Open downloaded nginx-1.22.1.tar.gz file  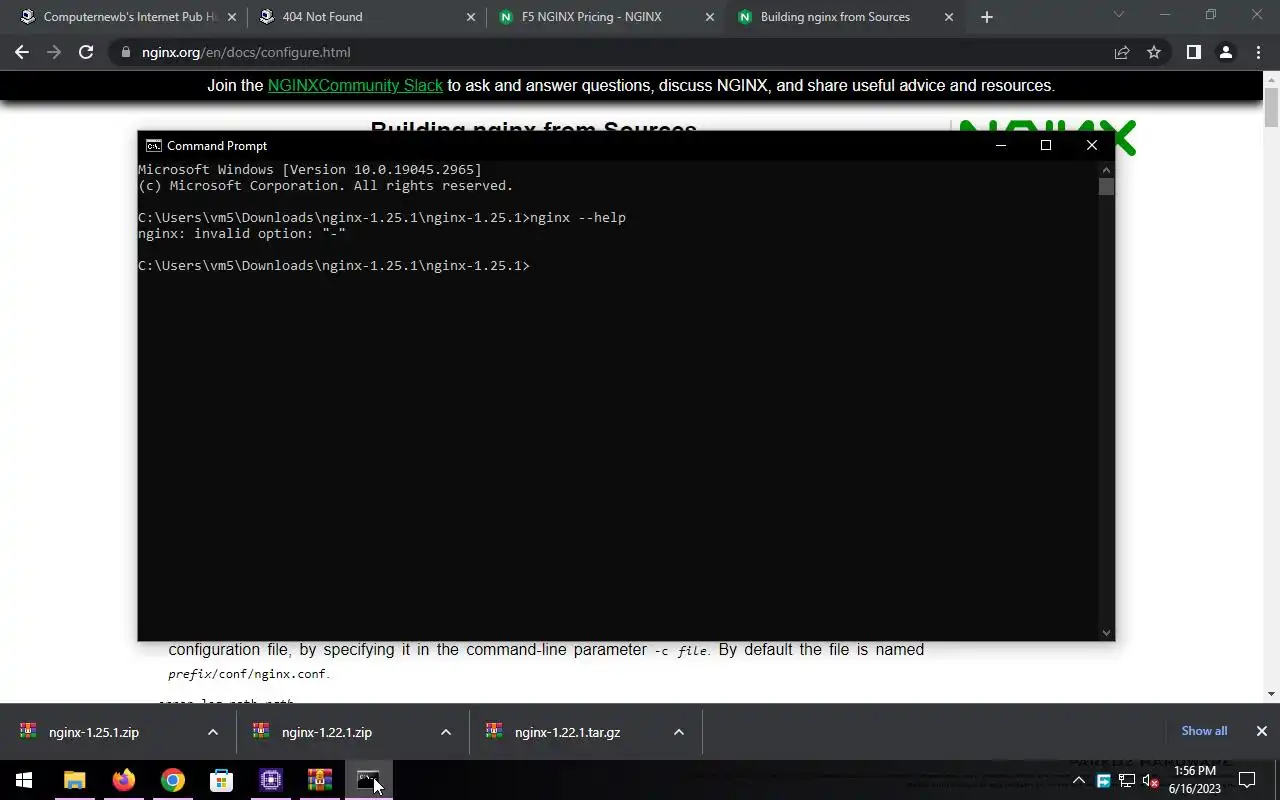click(x=568, y=732)
